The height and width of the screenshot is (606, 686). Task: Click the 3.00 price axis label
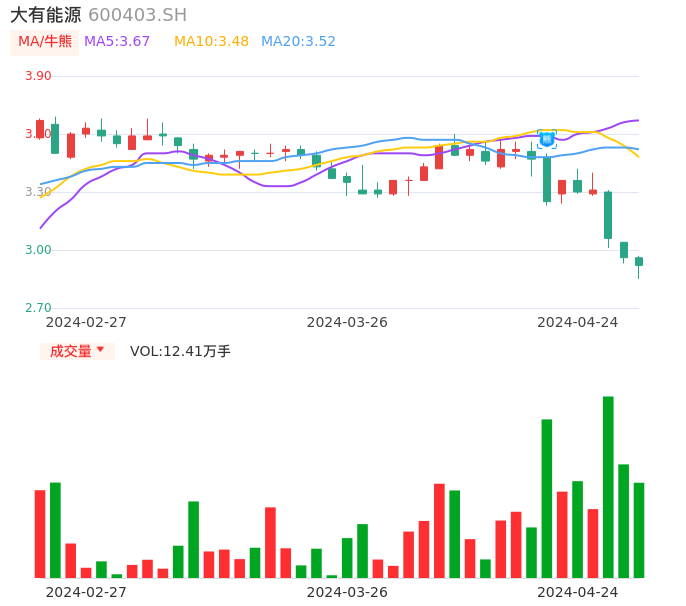38,250
